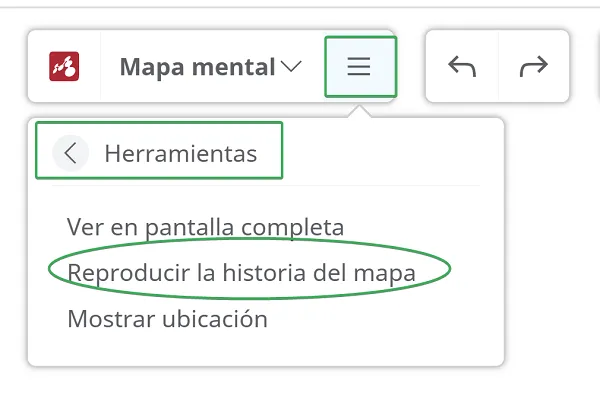Toggle location display with Mostrar ubicación
Viewport: 600px width, 412px height.
coord(167,319)
